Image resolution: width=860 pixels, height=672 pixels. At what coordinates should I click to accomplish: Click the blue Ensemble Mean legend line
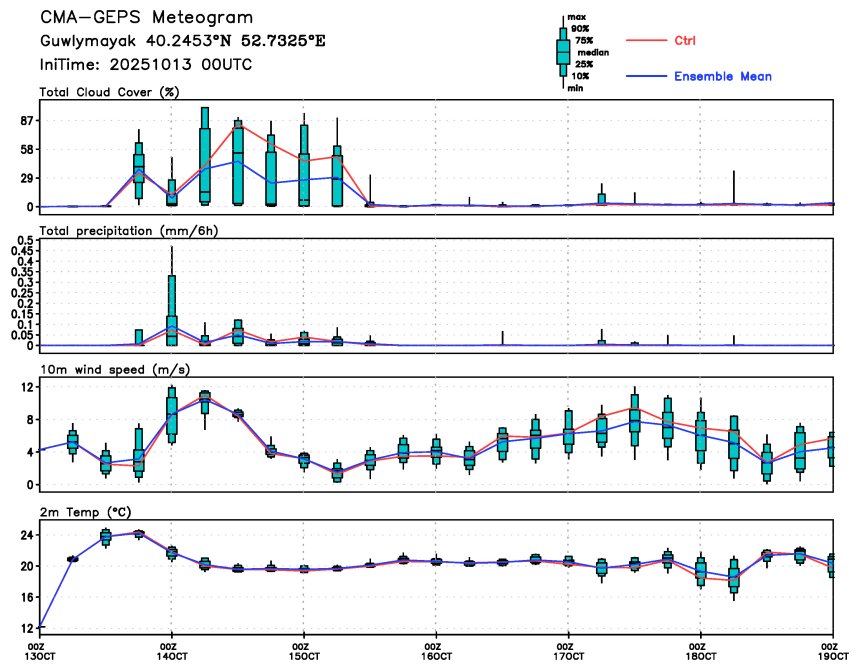(646, 76)
